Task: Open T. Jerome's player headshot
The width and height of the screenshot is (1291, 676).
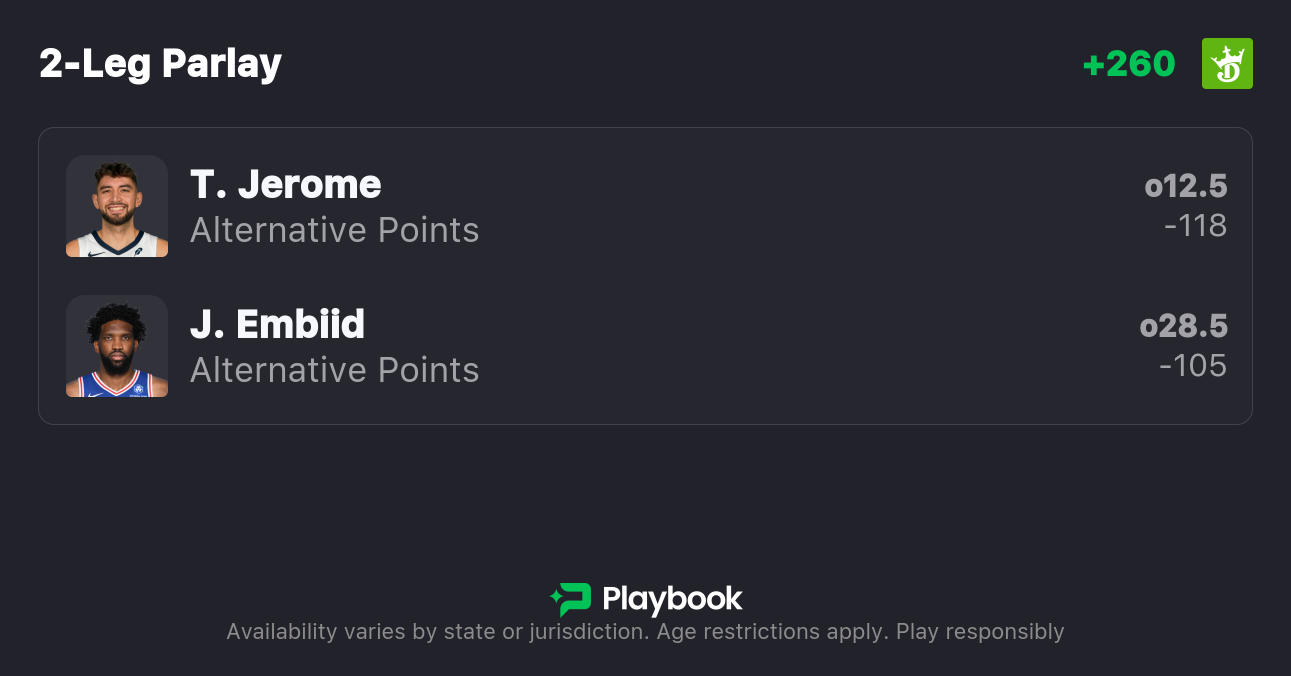Action: click(x=117, y=206)
